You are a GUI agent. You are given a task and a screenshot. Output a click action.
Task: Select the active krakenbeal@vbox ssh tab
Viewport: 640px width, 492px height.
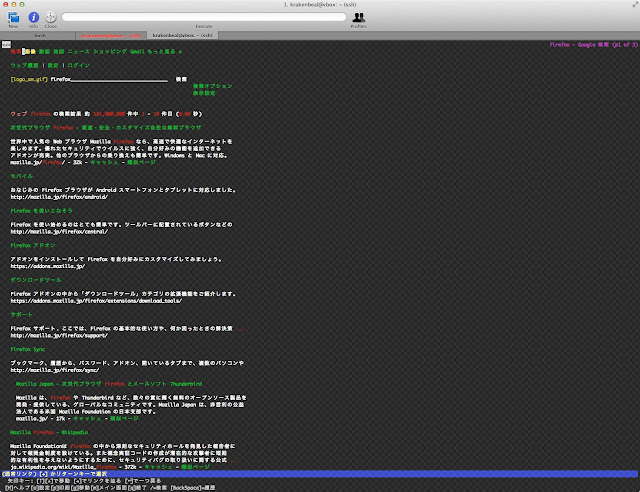coord(182,36)
